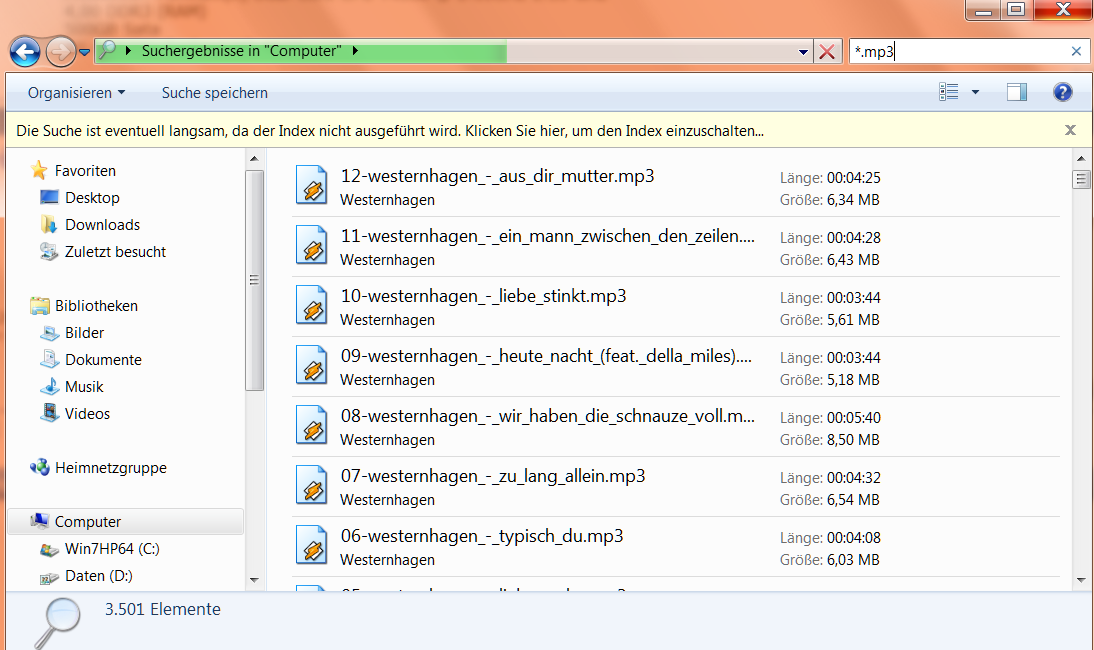Open the Bilder library
Screen dimensions: 1094x650
click(x=84, y=333)
